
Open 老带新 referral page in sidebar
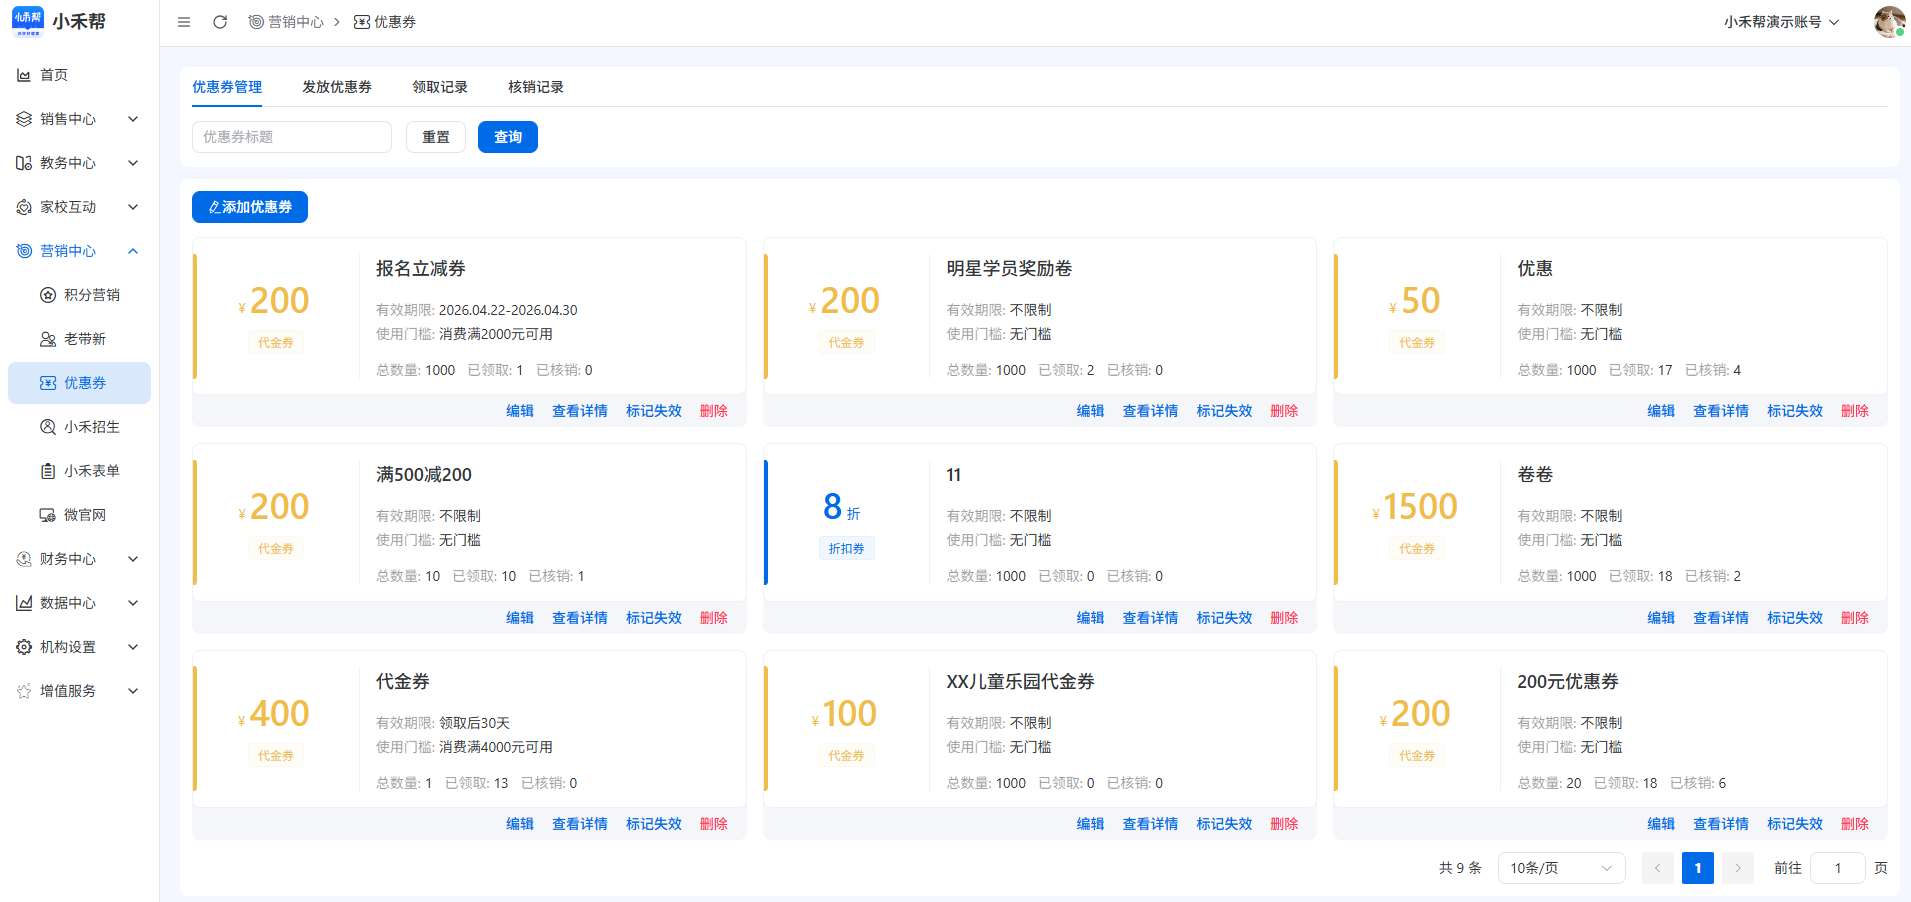click(84, 339)
